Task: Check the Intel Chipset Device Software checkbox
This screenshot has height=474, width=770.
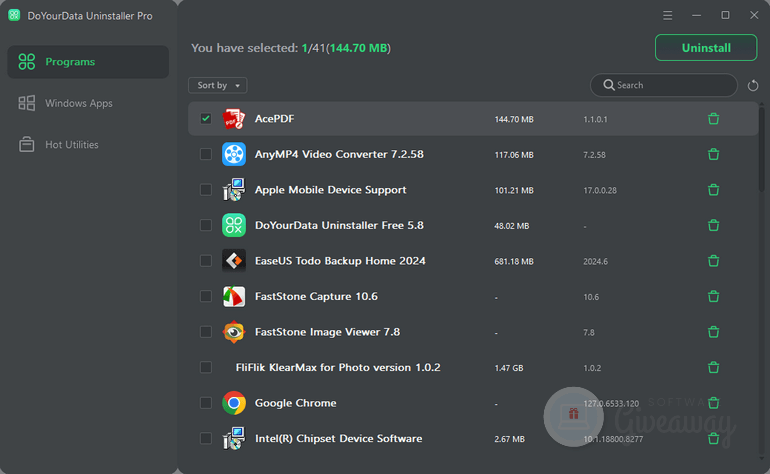Action: pyautogui.click(x=206, y=438)
